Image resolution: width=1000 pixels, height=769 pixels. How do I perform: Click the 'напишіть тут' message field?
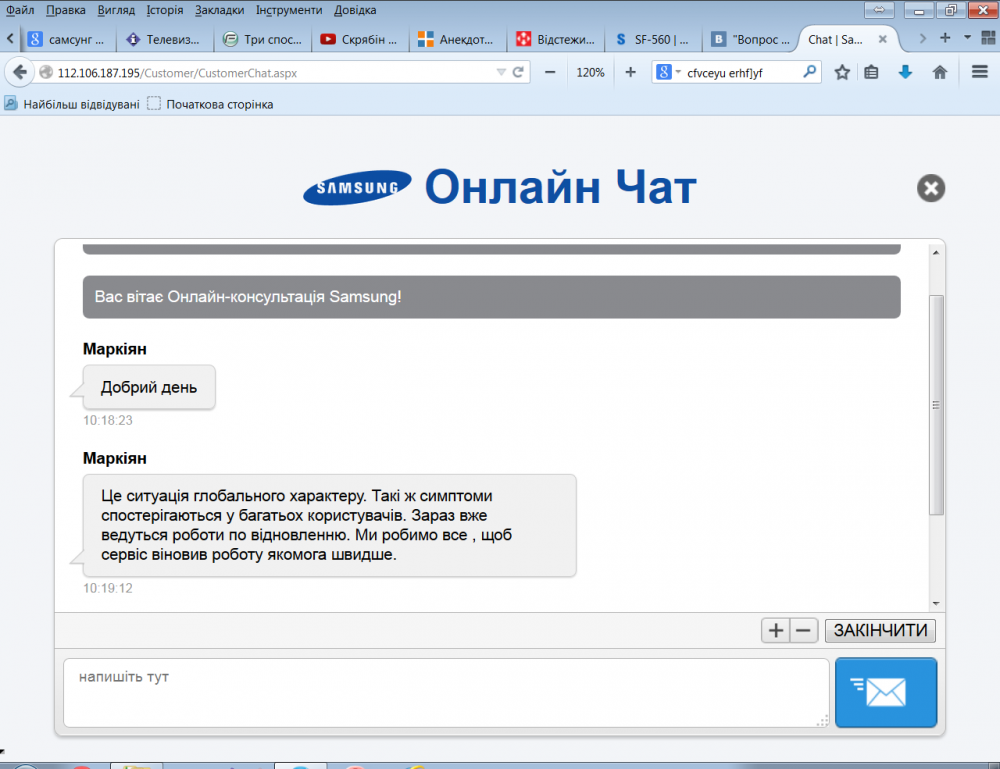[446, 692]
